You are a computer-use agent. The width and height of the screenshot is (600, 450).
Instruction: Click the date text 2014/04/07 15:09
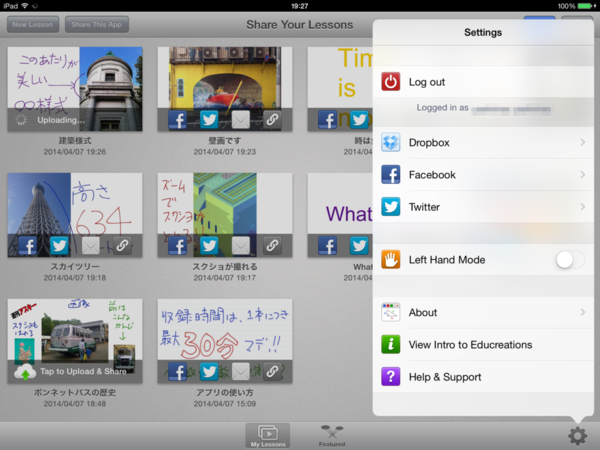click(225, 403)
